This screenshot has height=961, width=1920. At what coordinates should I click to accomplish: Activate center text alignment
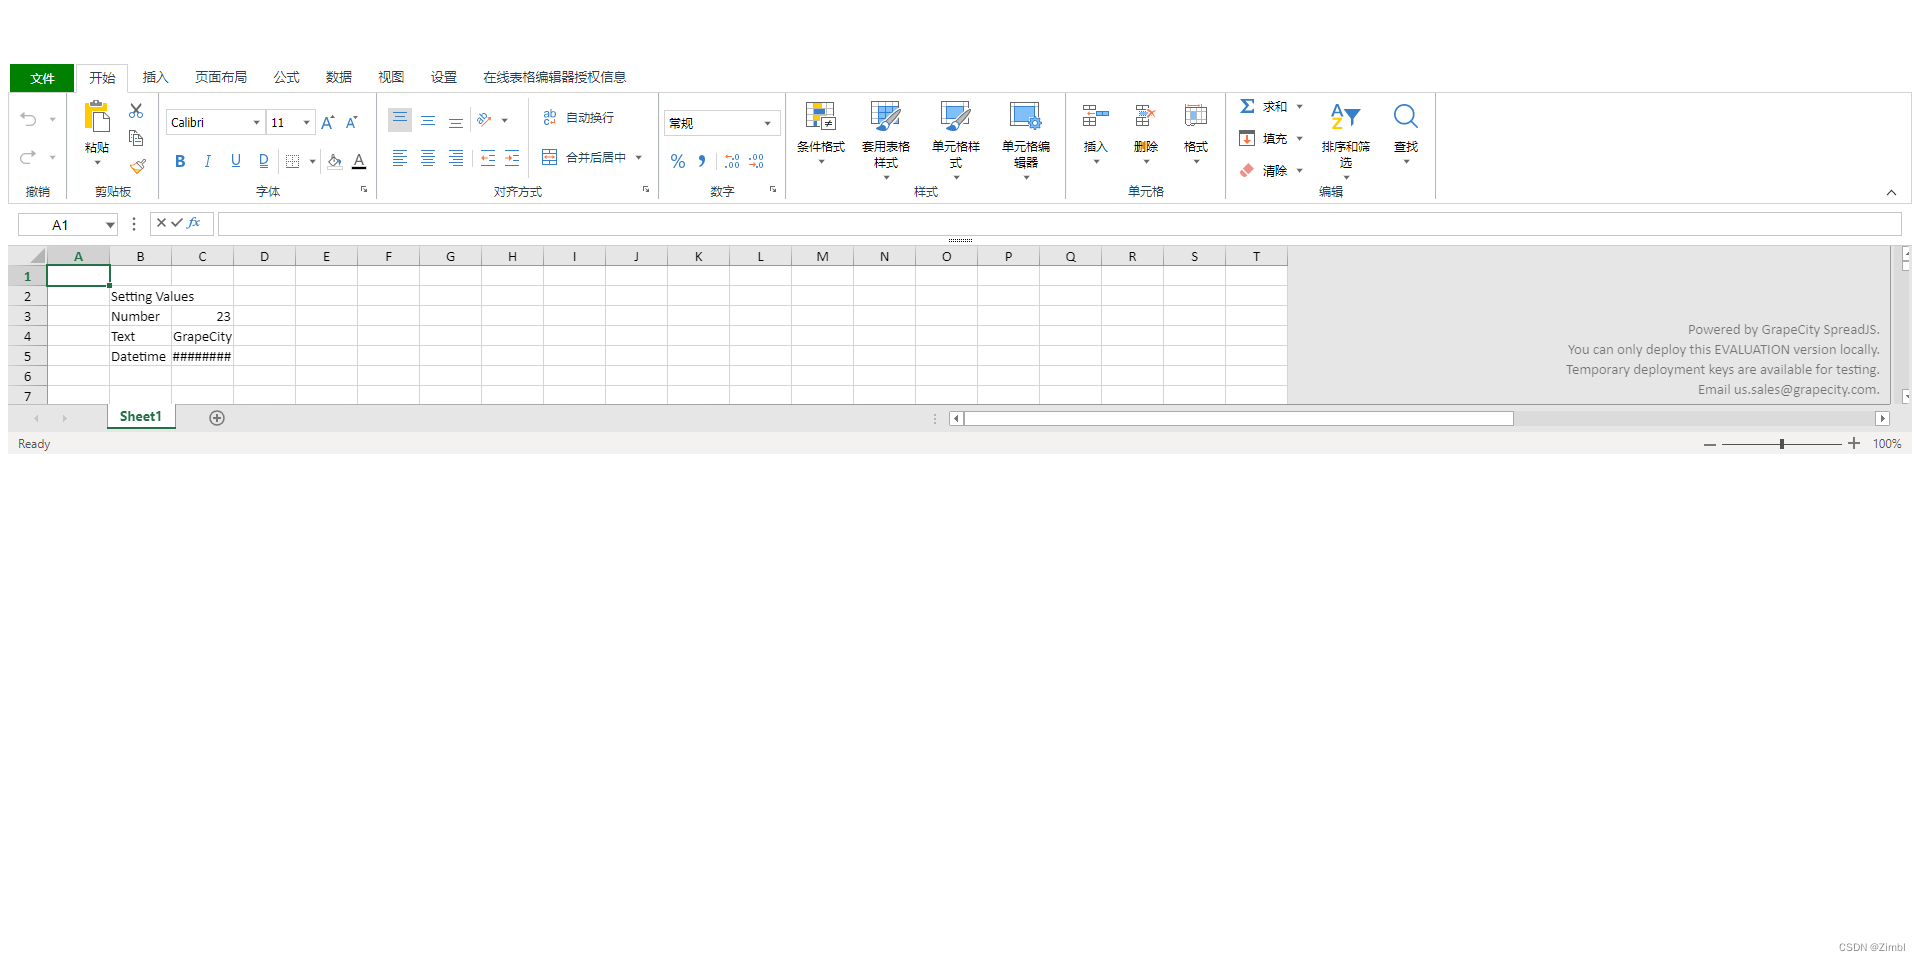(x=428, y=157)
